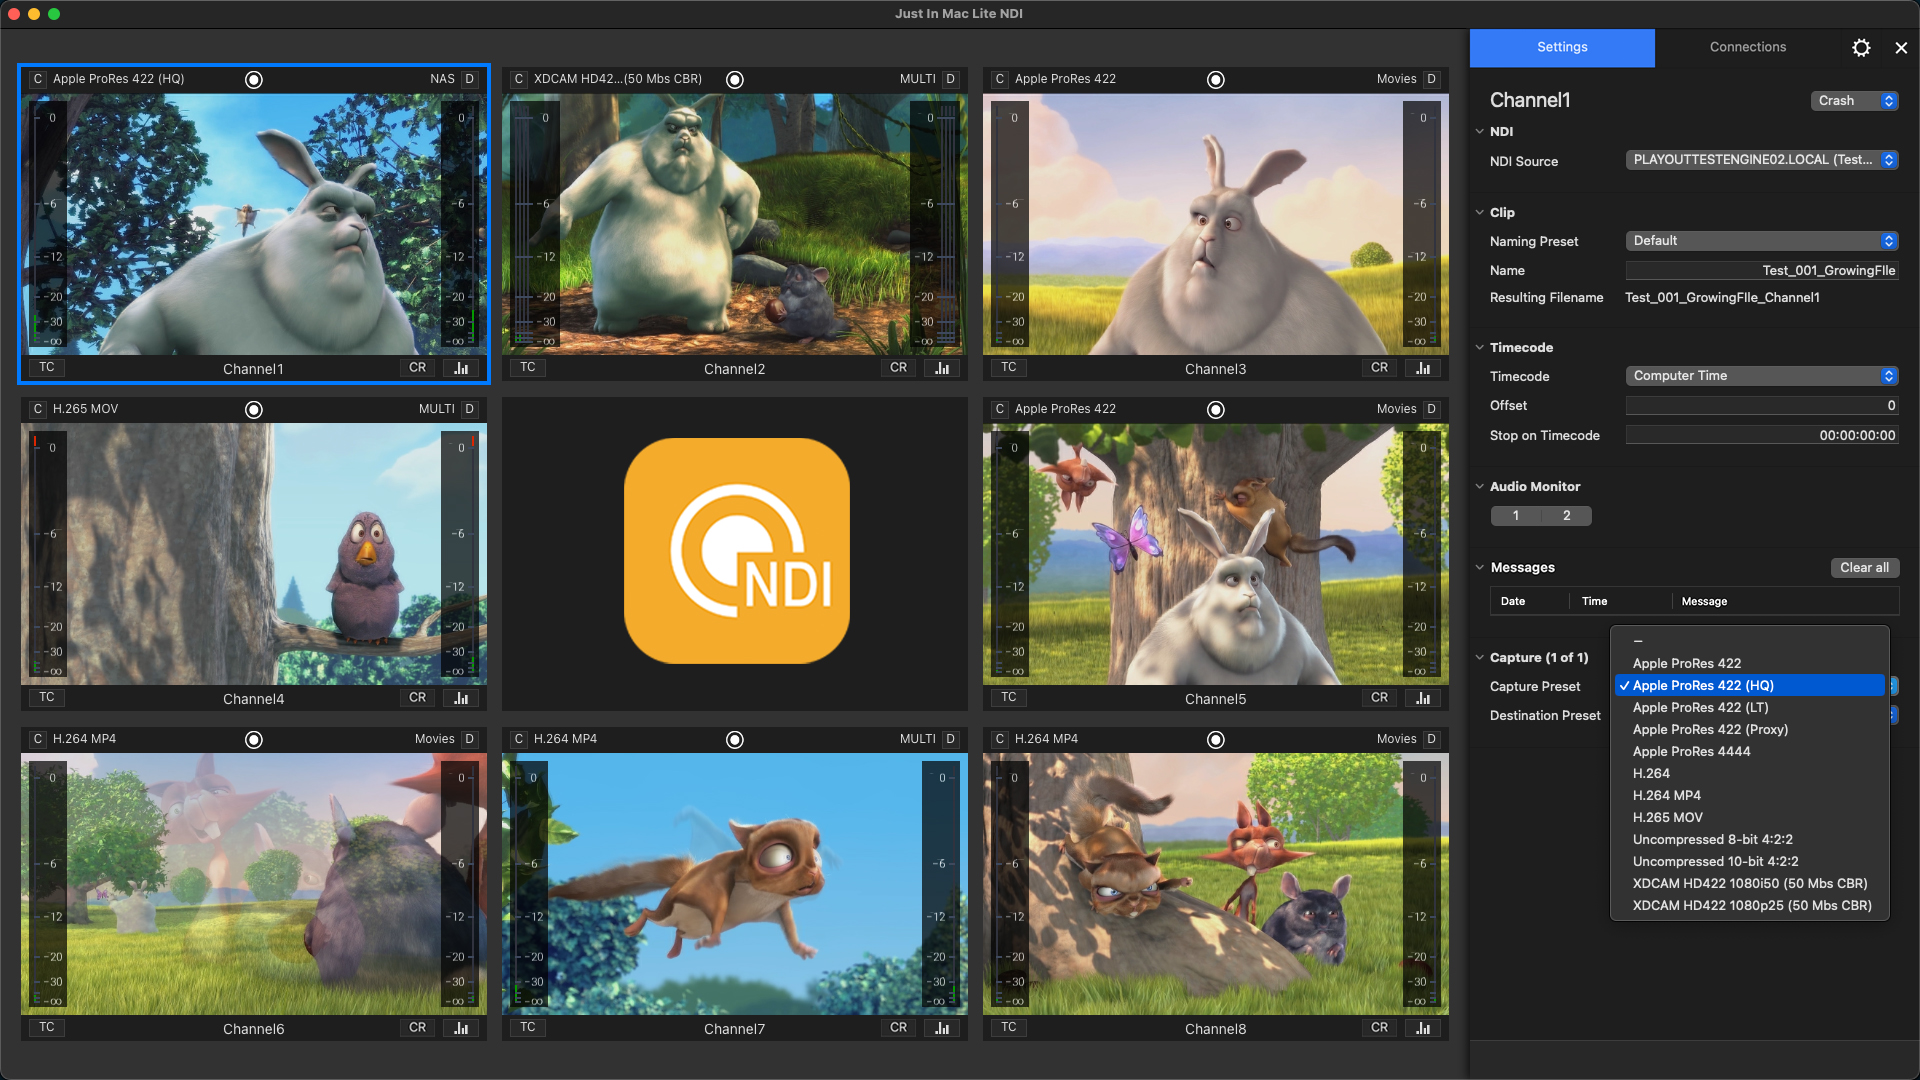Image resolution: width=1920 pixels, height=1080 pixels.
Task: Click the C icon on Channel1 header
Action: click(38, 79)
